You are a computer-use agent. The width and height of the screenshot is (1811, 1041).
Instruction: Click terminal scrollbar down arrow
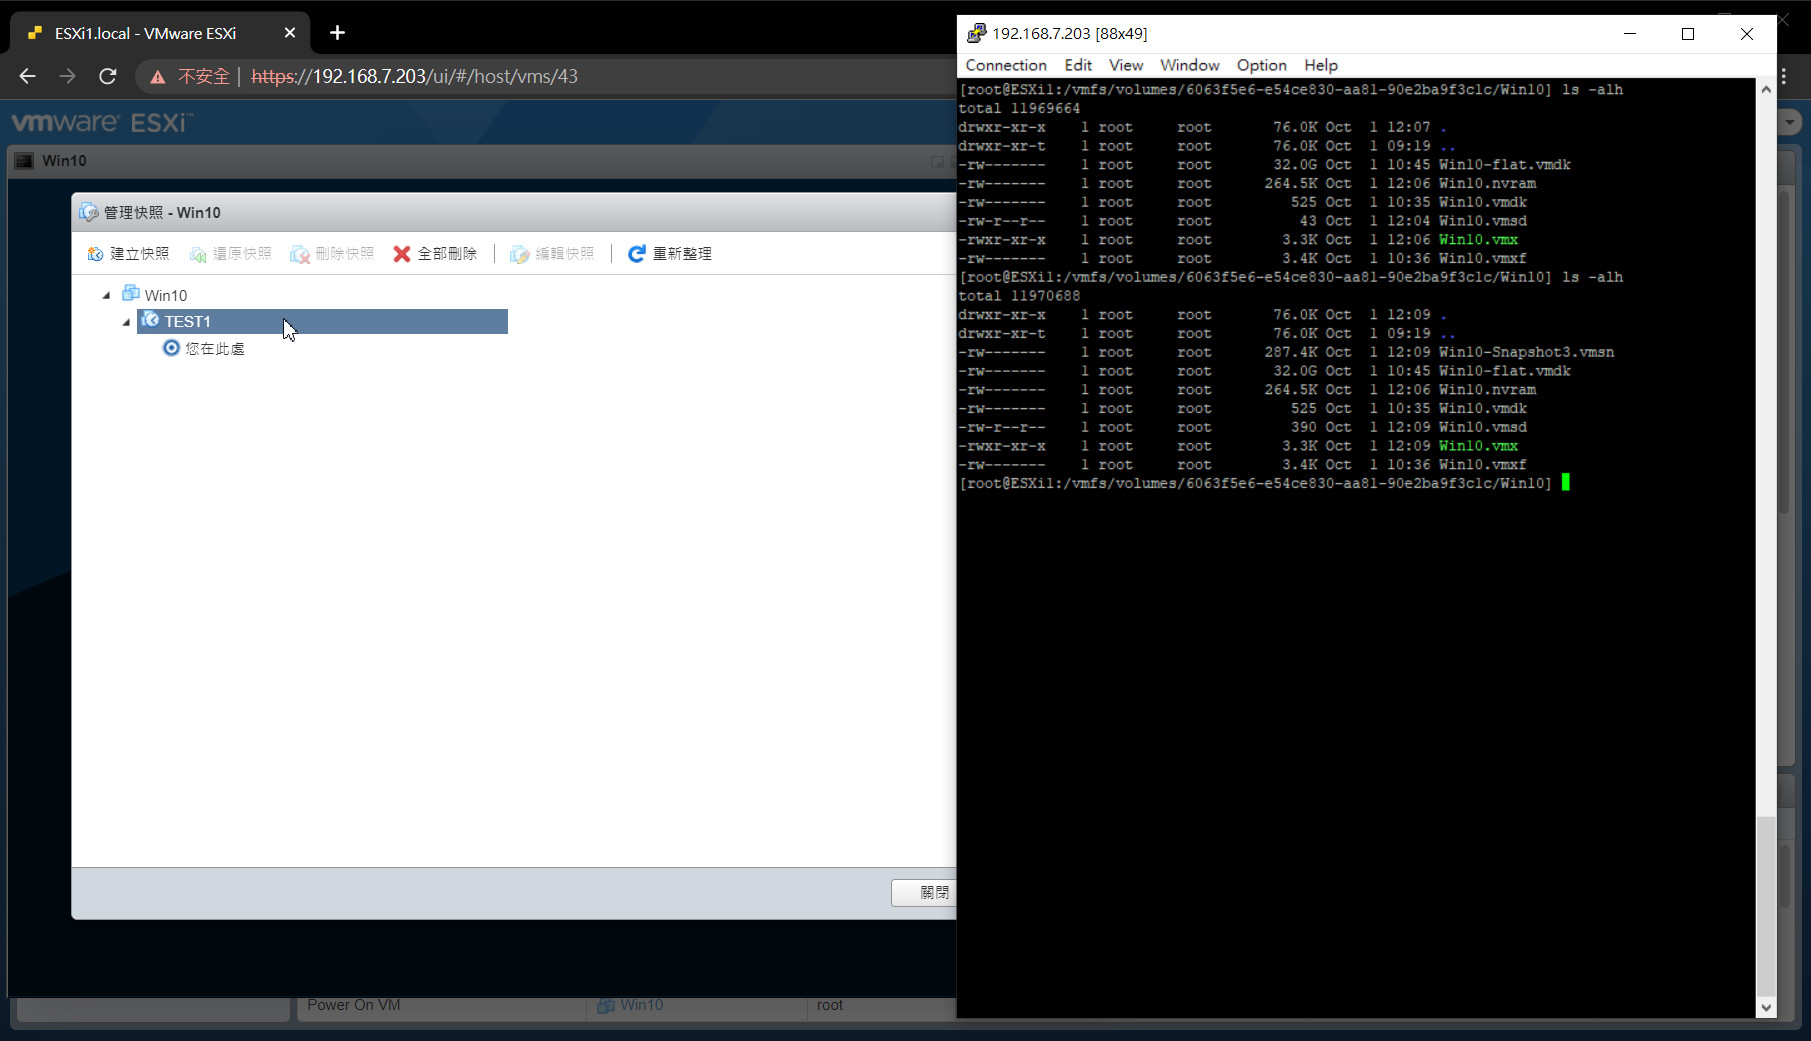pos(1766,1008)
